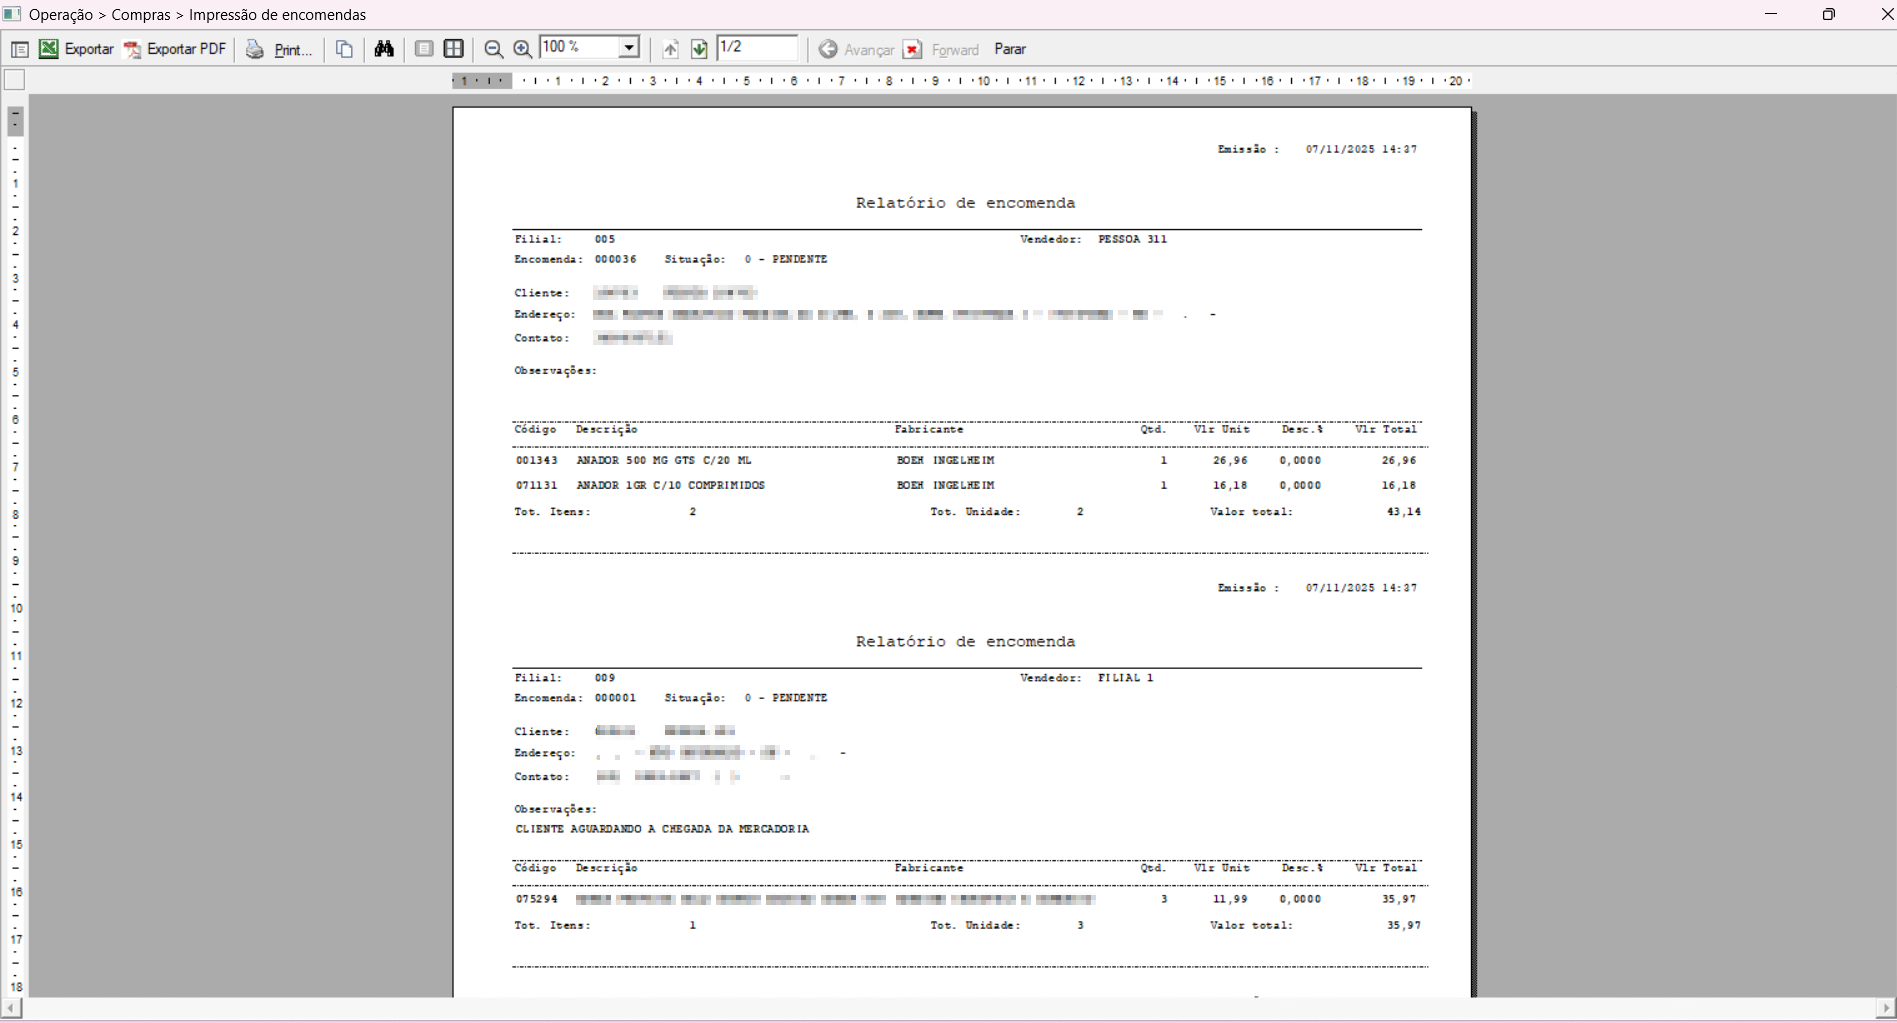
Task: Click the Restore window button
Action: 1828,14
